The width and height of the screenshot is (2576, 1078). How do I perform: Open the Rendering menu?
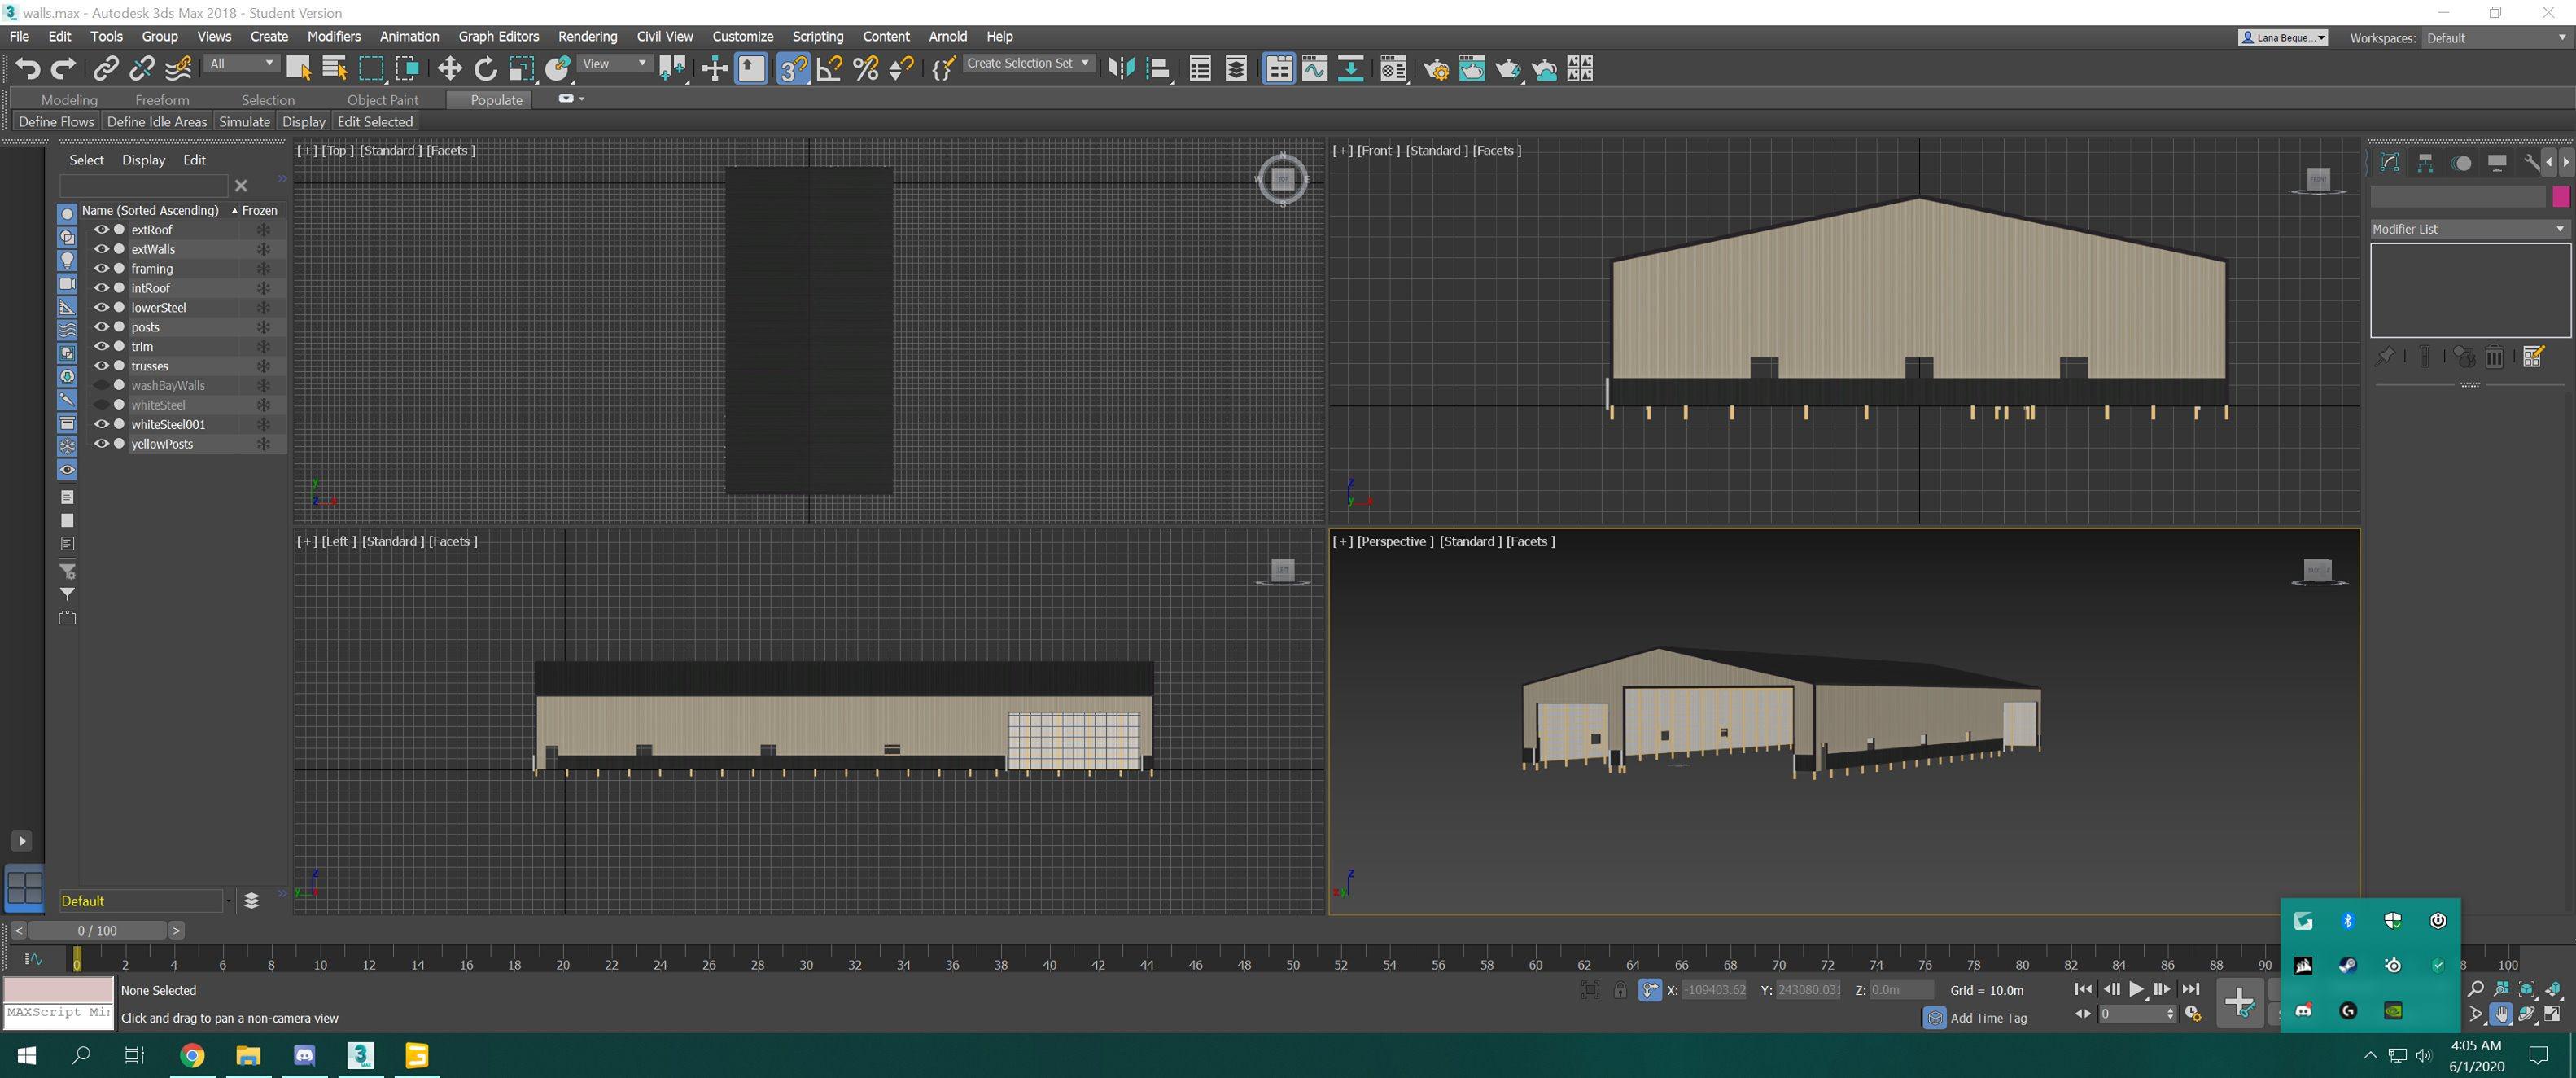click(x=587, y=36)
